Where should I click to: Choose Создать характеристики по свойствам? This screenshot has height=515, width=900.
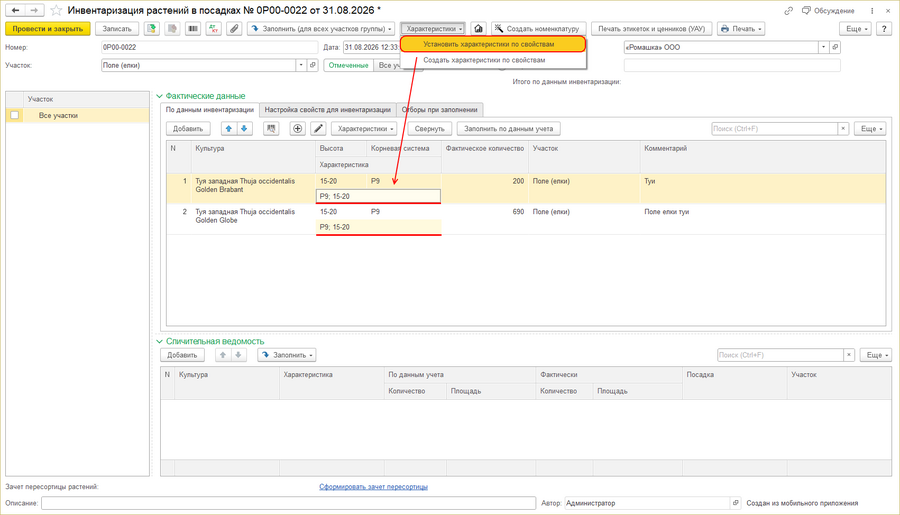484,60
